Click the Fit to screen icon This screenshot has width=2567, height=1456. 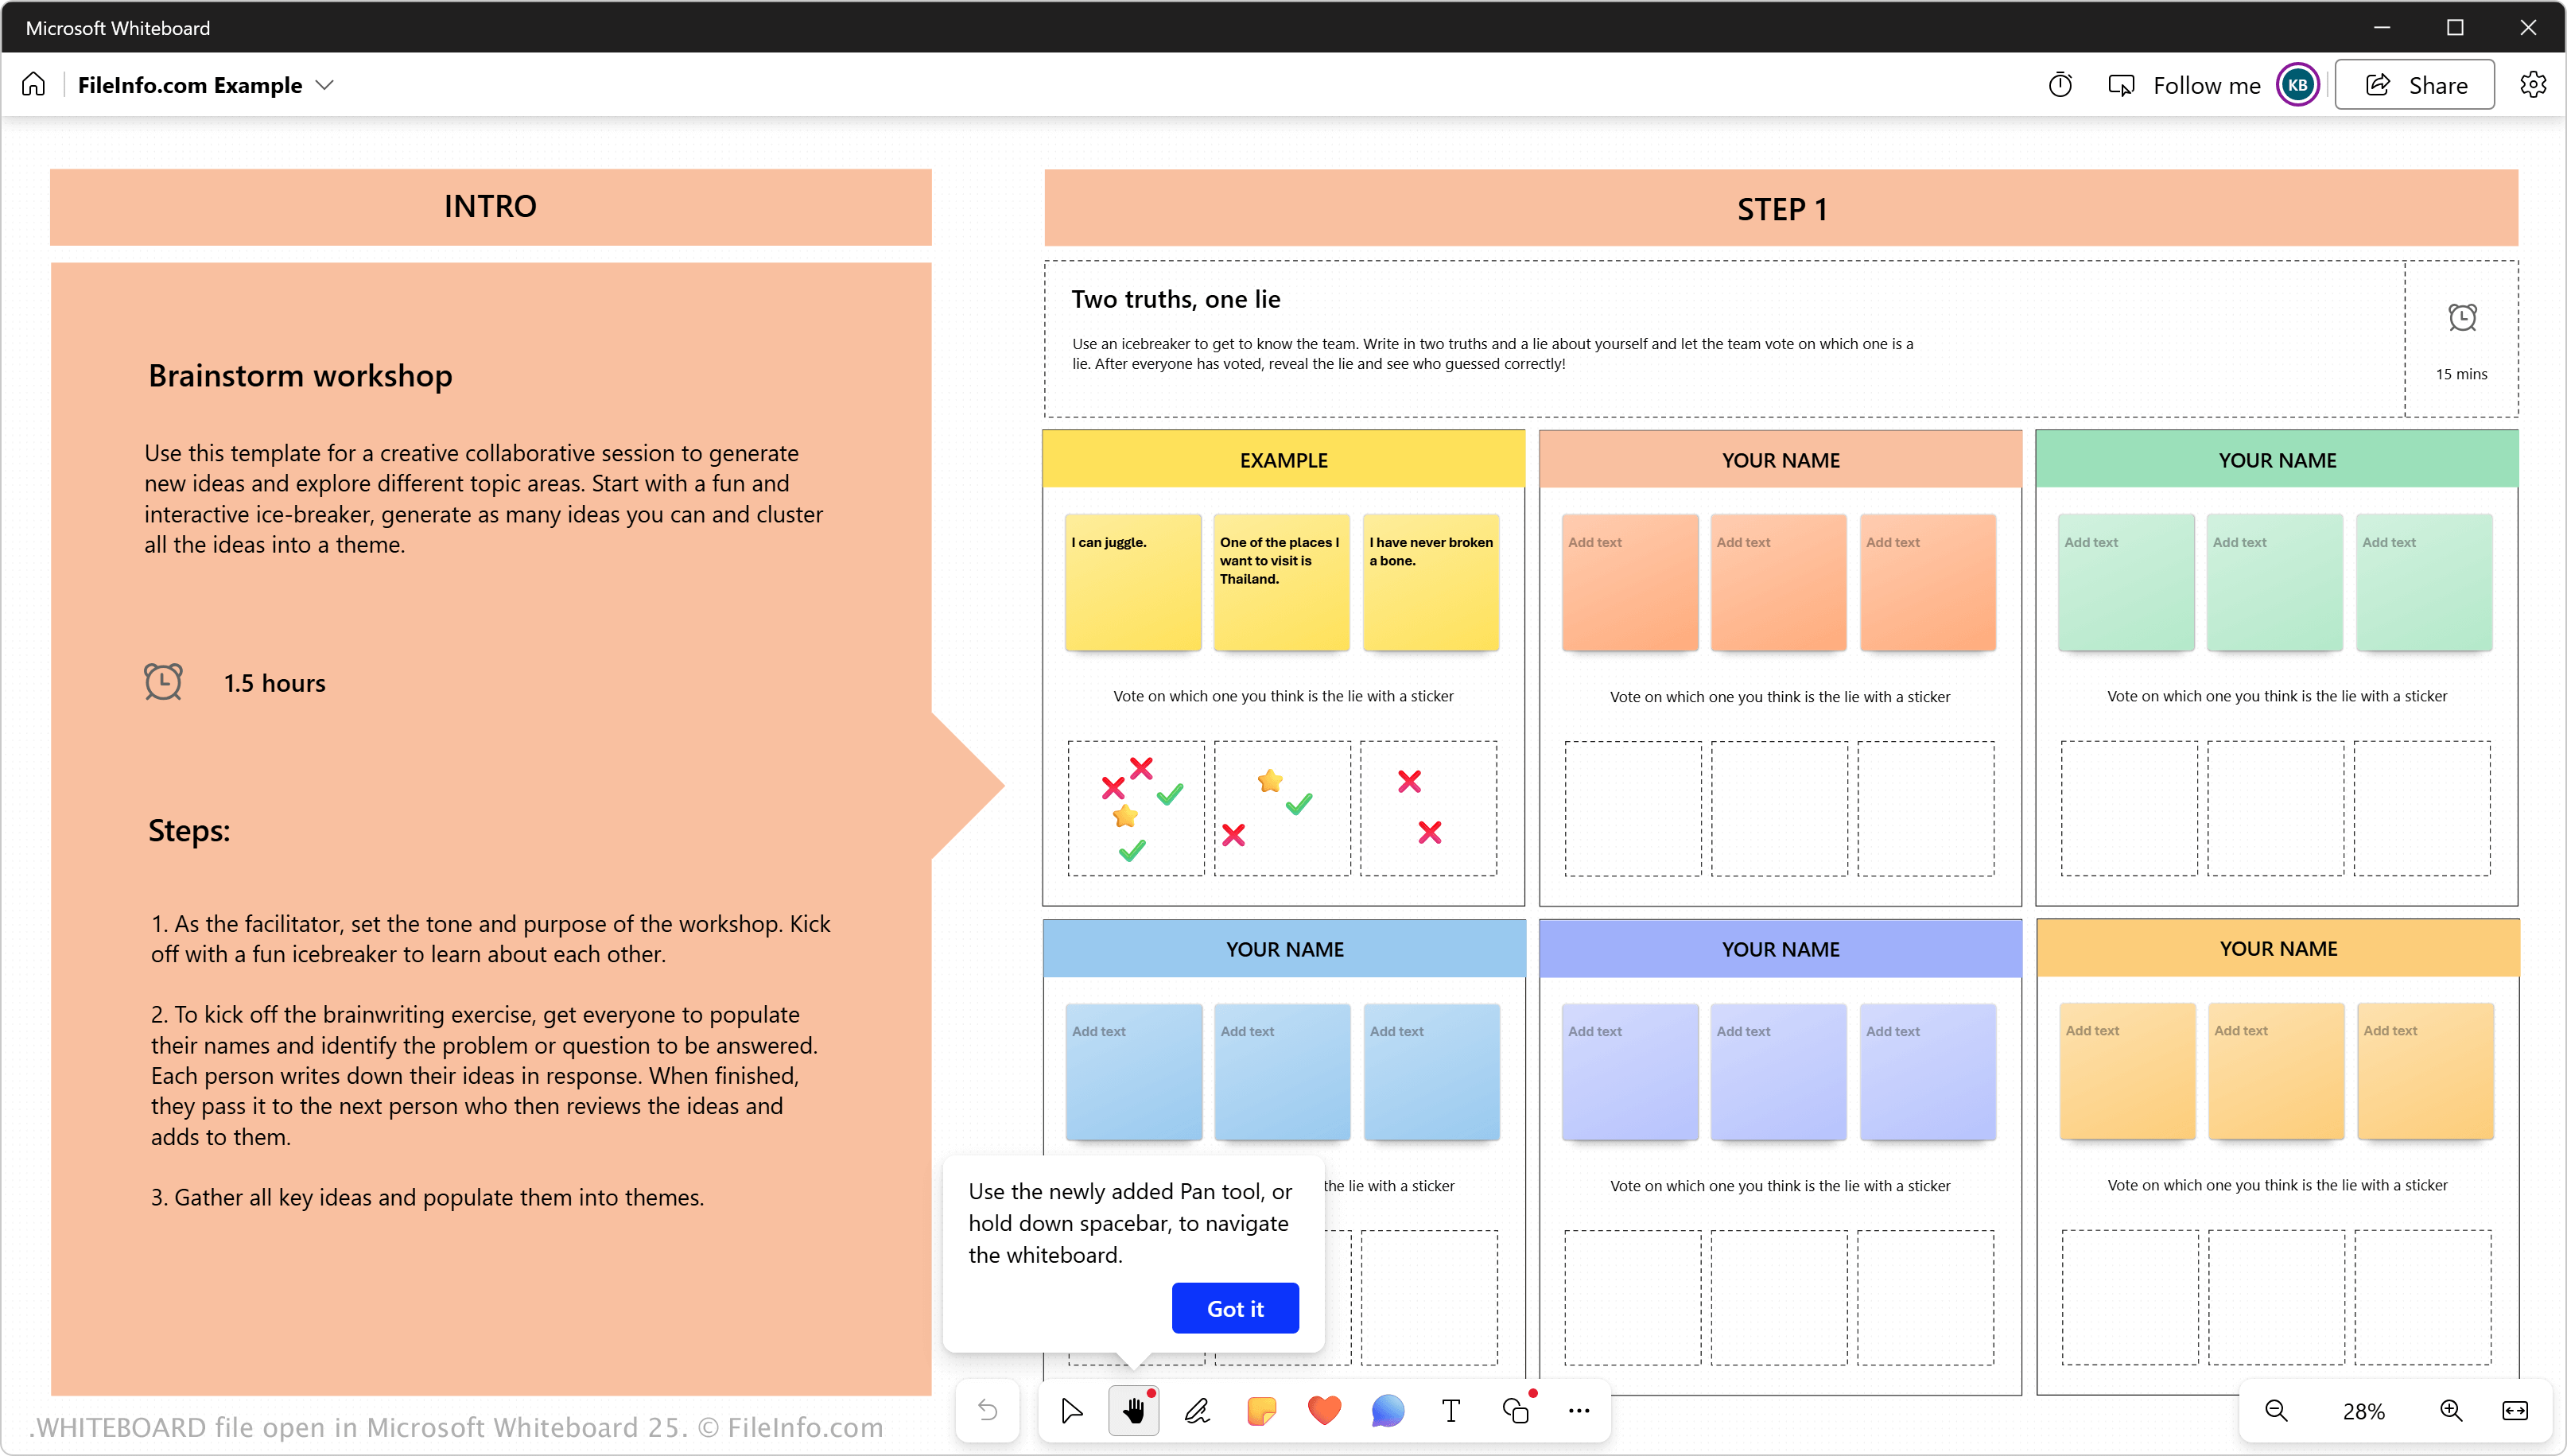(x=2515, y=1411)
